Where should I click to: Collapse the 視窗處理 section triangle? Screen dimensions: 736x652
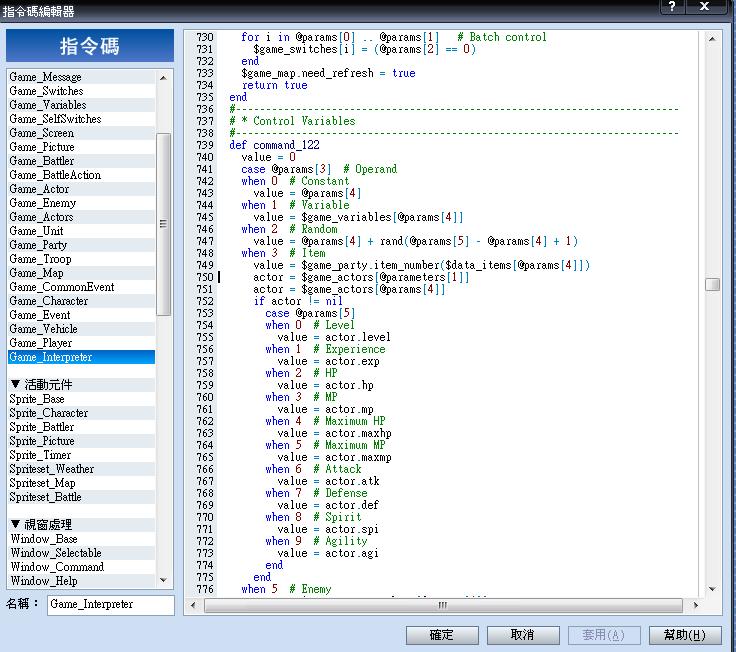click(15, 524)
